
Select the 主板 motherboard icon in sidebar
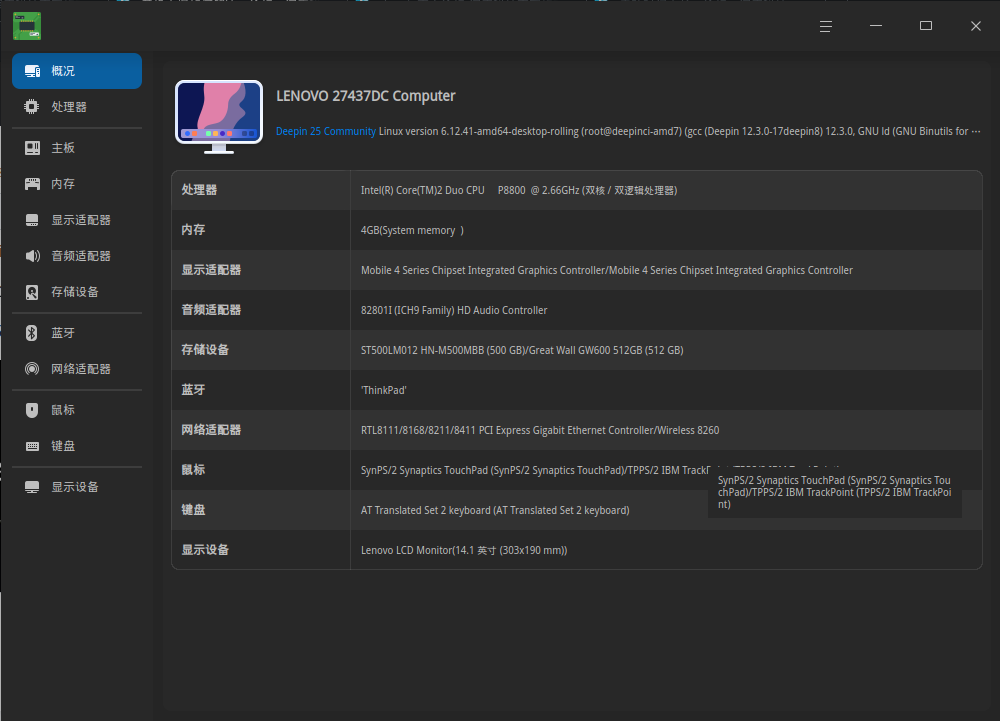tap(32, 148)
